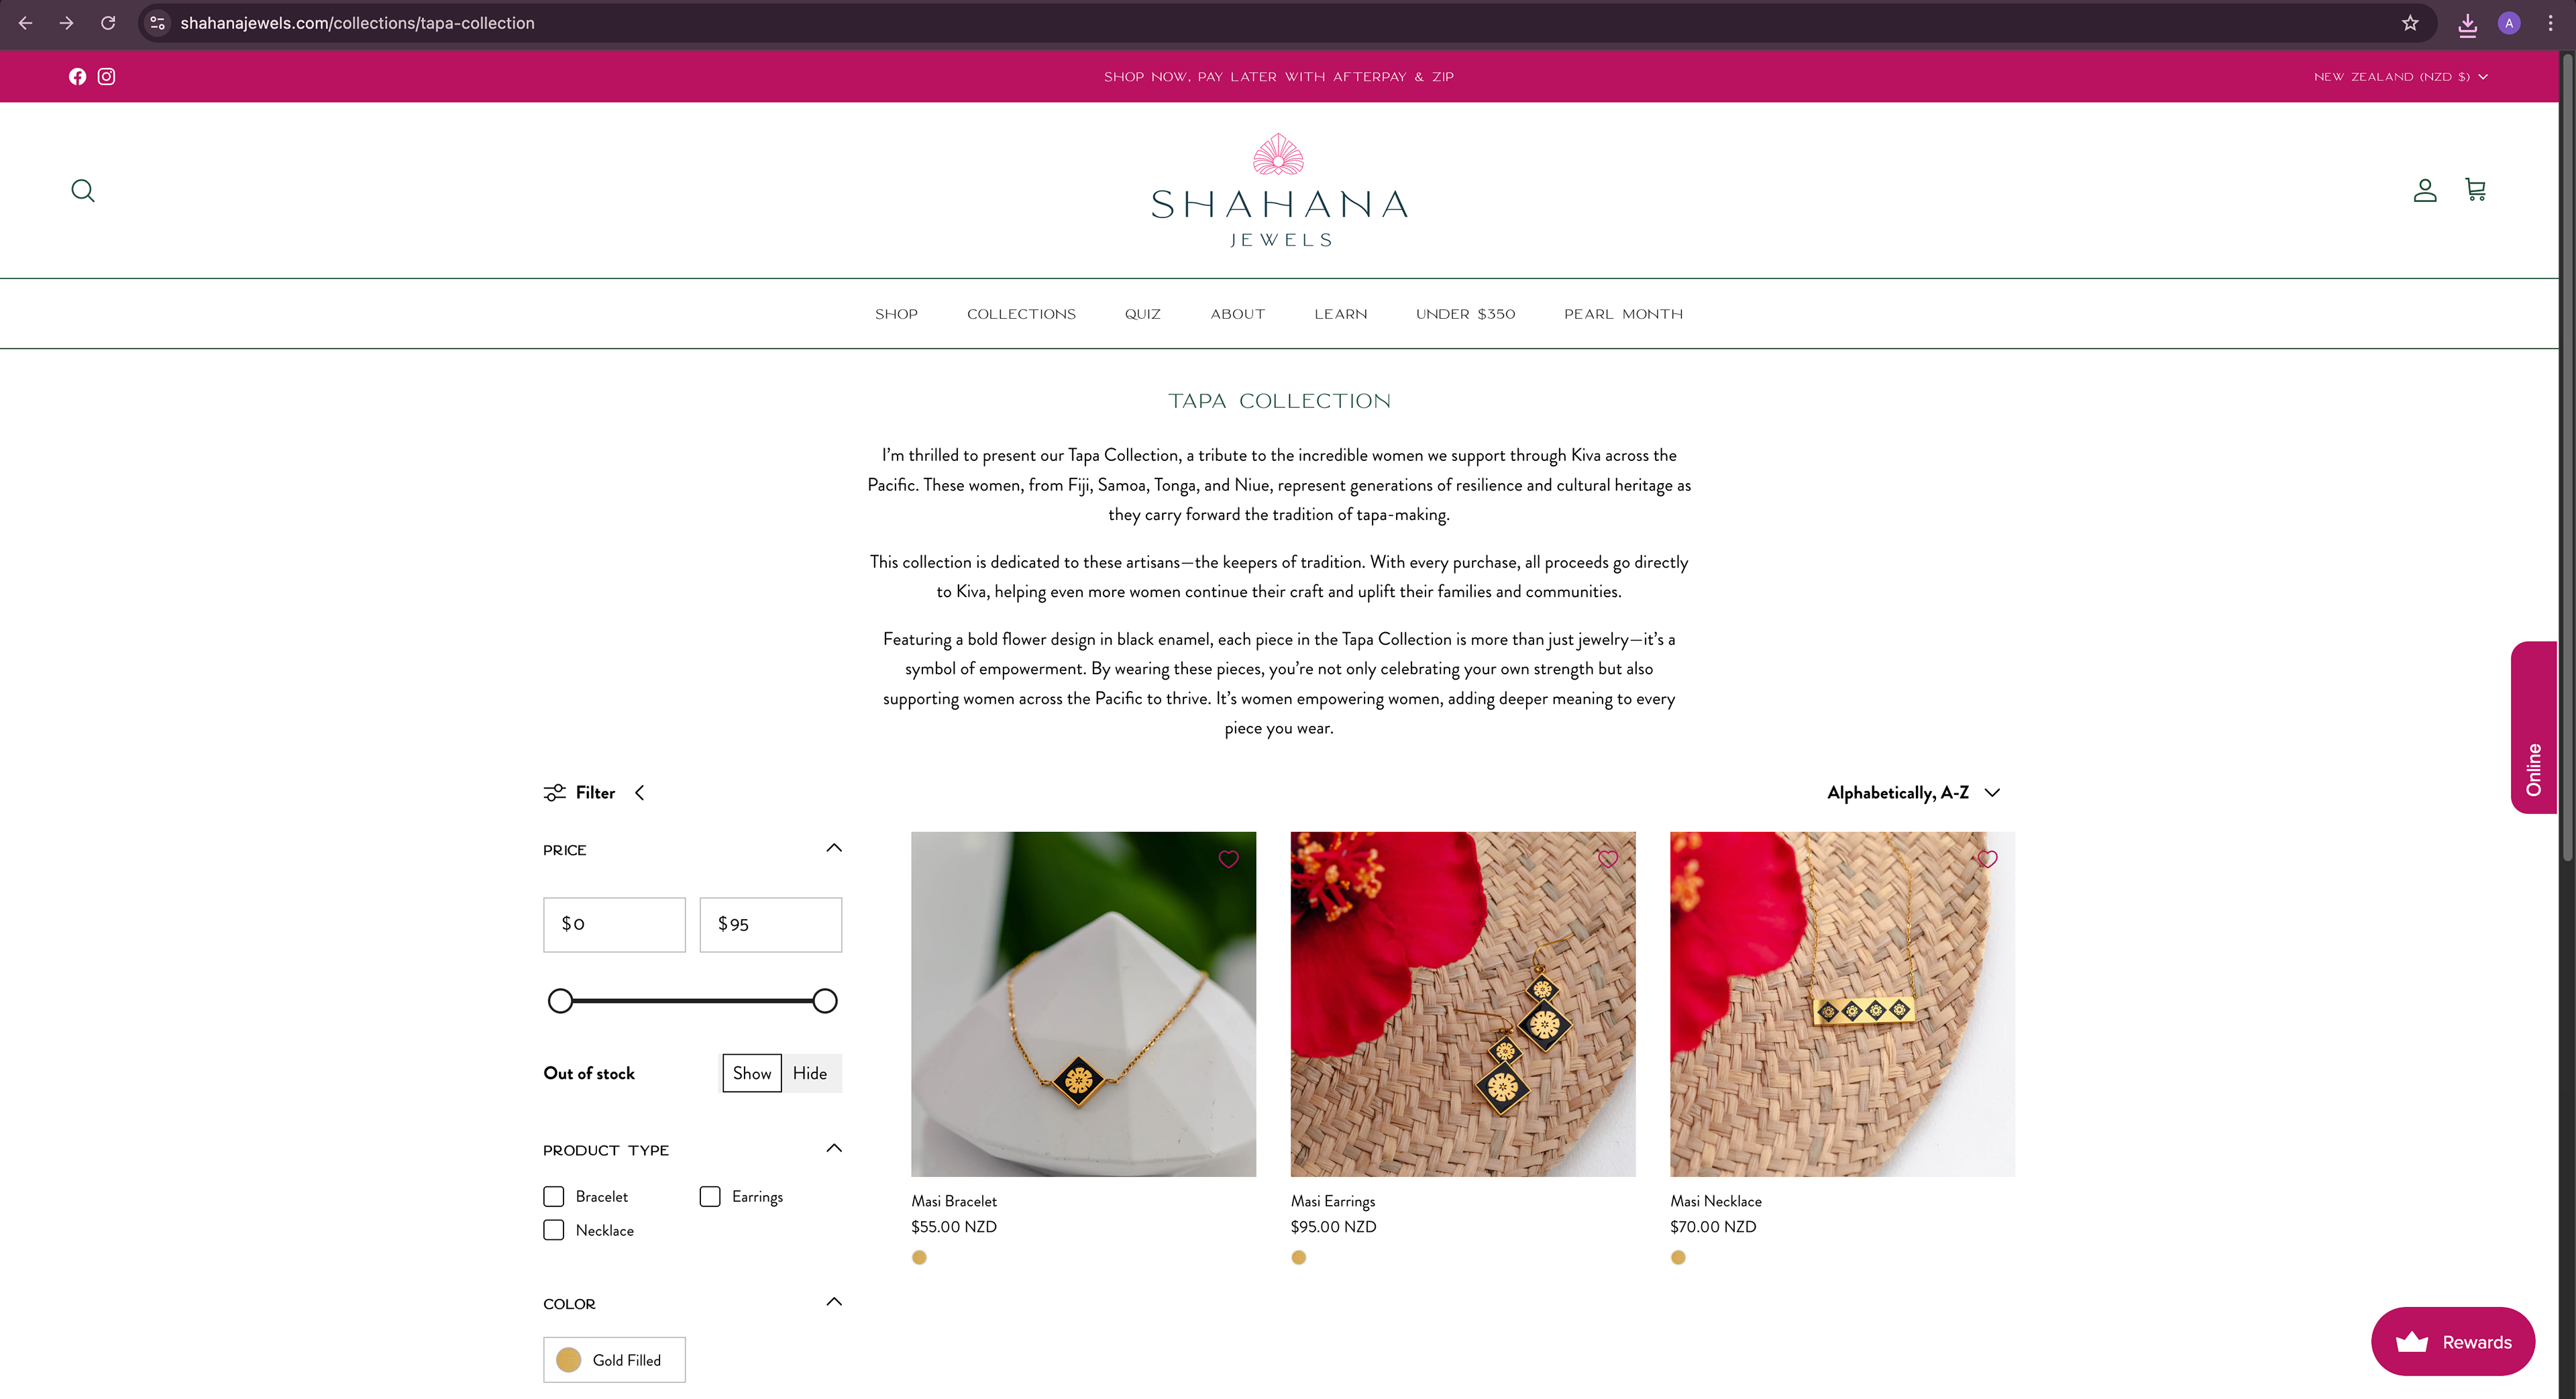Check the Earrings filter checkbox
This screenshot has height=1399, width=2576.
(710, 1196)
